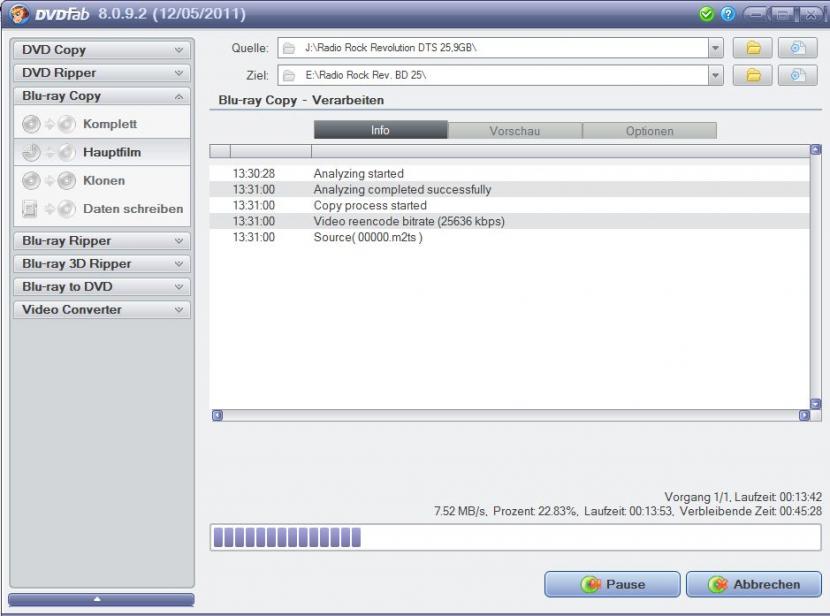830x616 pixels.
Task: Click the sidebar collapse arrow bar
Action: coord(101,600)
